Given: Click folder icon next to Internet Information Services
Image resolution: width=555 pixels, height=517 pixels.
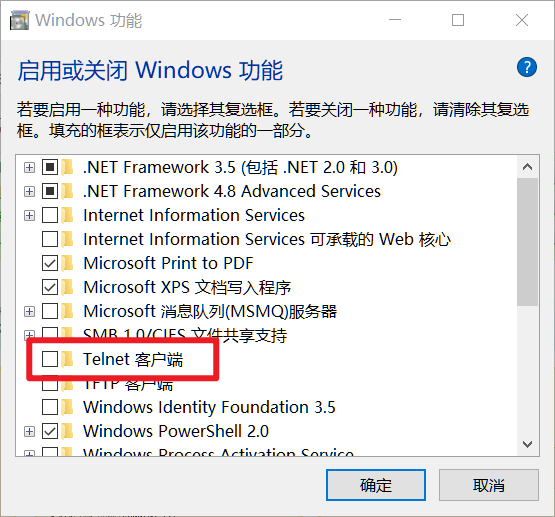Looking at the screenshot, I should 67,215.
